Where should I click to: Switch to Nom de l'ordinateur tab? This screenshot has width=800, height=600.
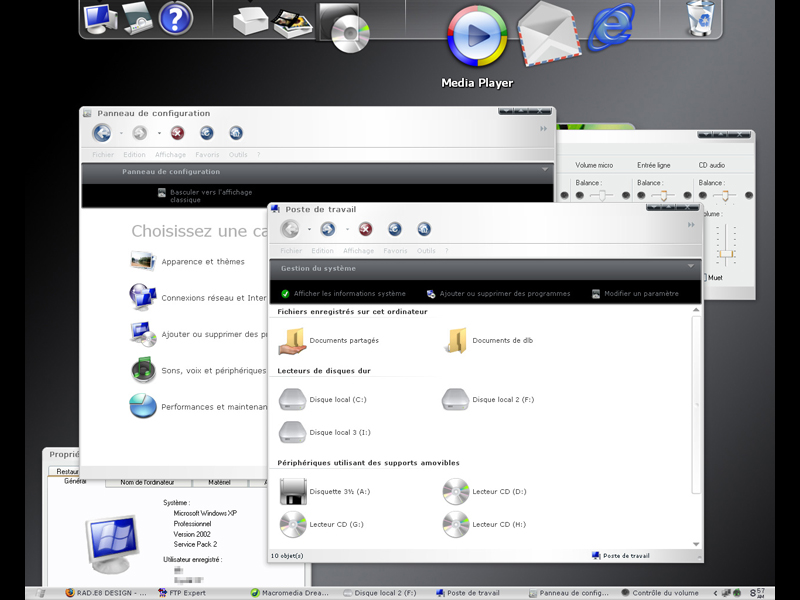pos(147,482)
